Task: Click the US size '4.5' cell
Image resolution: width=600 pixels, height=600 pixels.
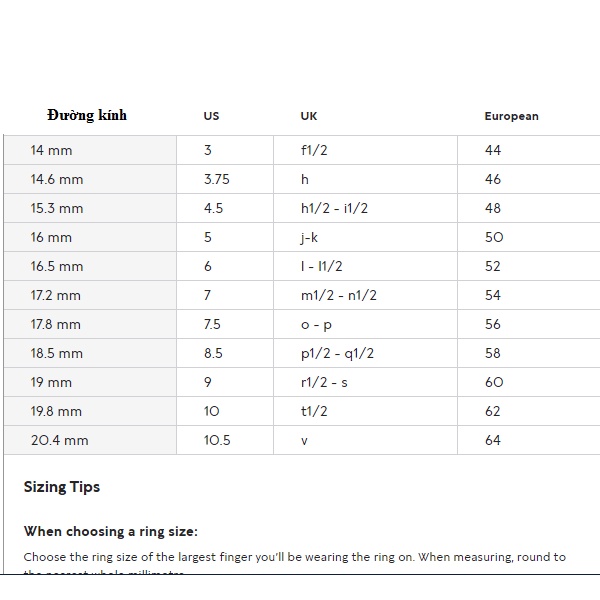Action: 213,208
